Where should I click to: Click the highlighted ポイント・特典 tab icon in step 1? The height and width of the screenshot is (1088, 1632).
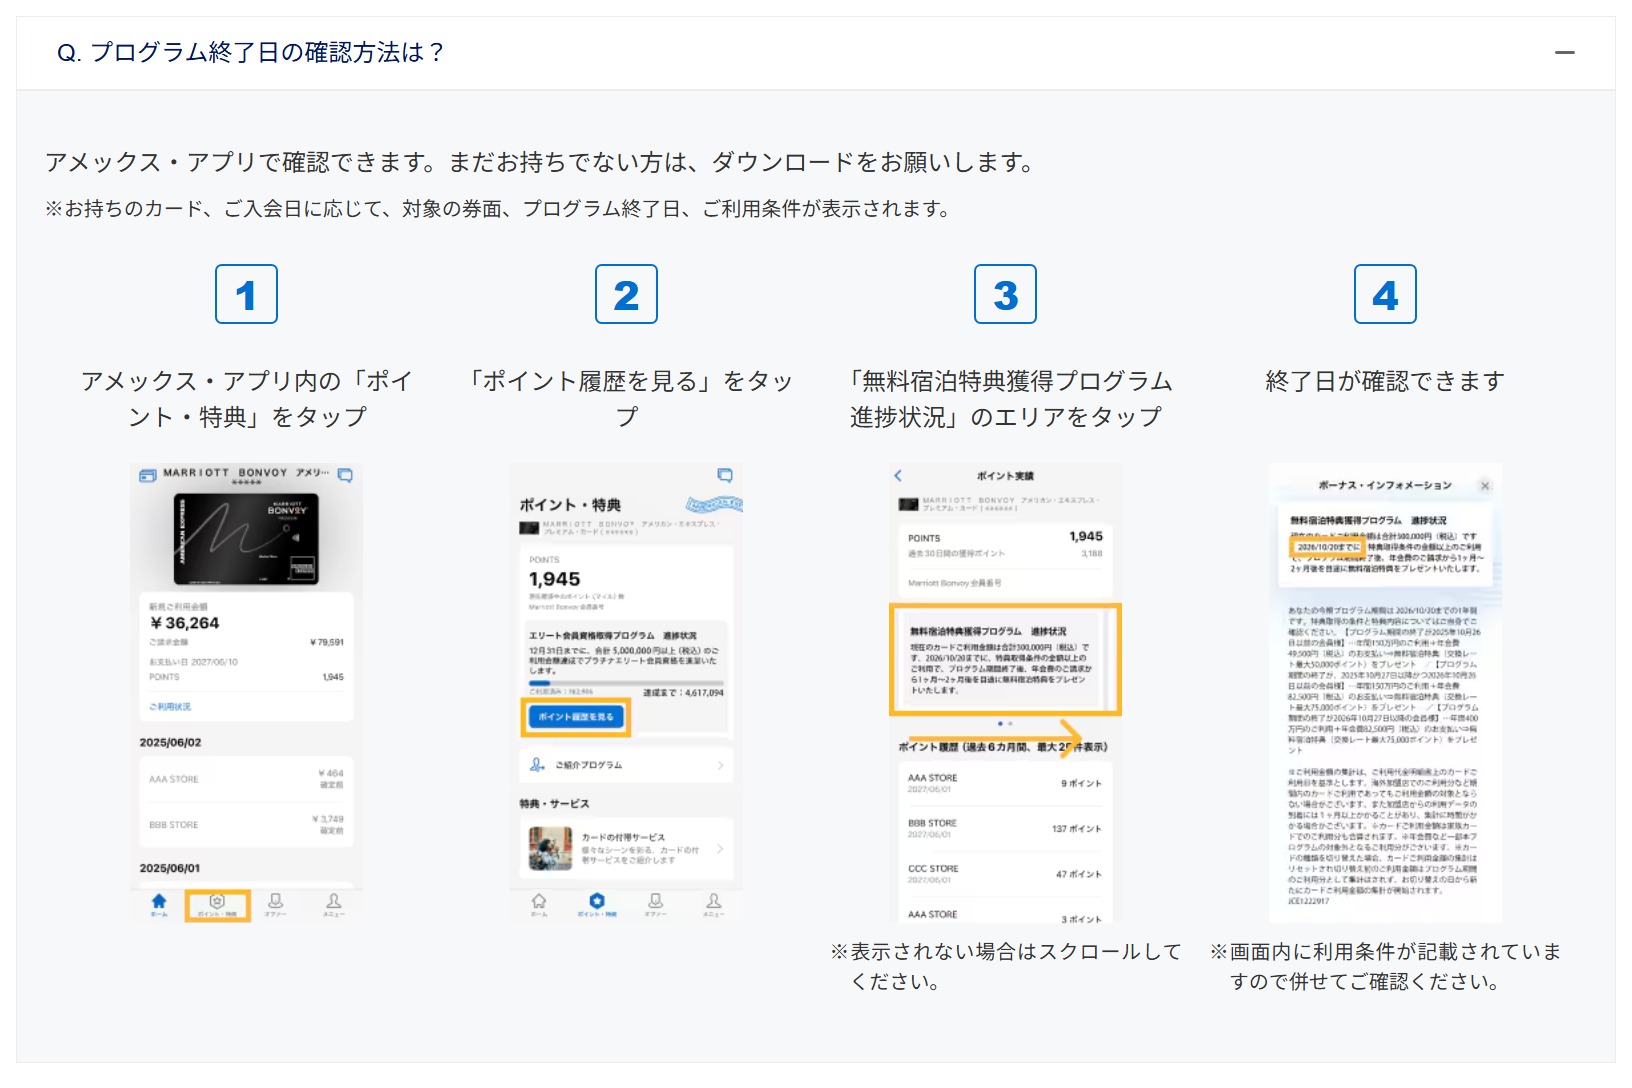coord(217,904)
